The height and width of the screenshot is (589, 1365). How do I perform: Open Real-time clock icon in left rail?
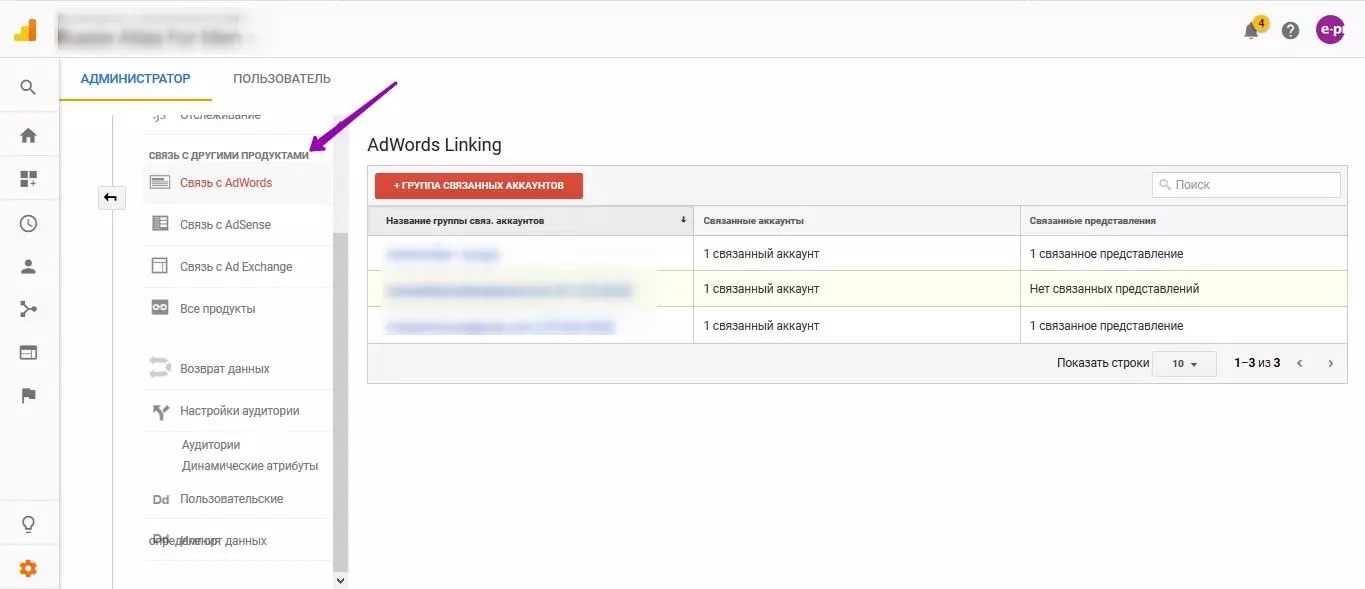(28, 223)
